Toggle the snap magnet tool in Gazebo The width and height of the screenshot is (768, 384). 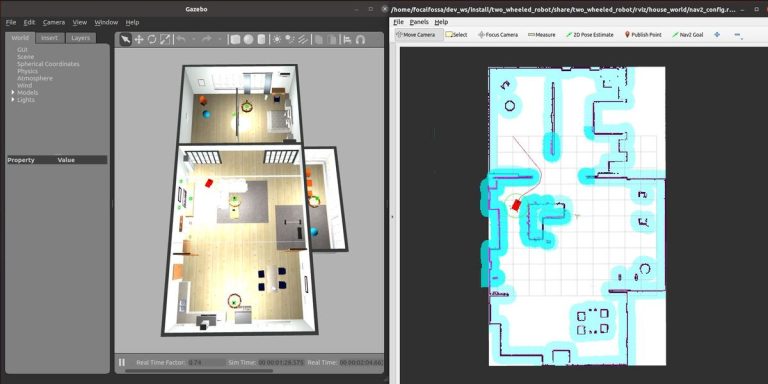point(360,40)
